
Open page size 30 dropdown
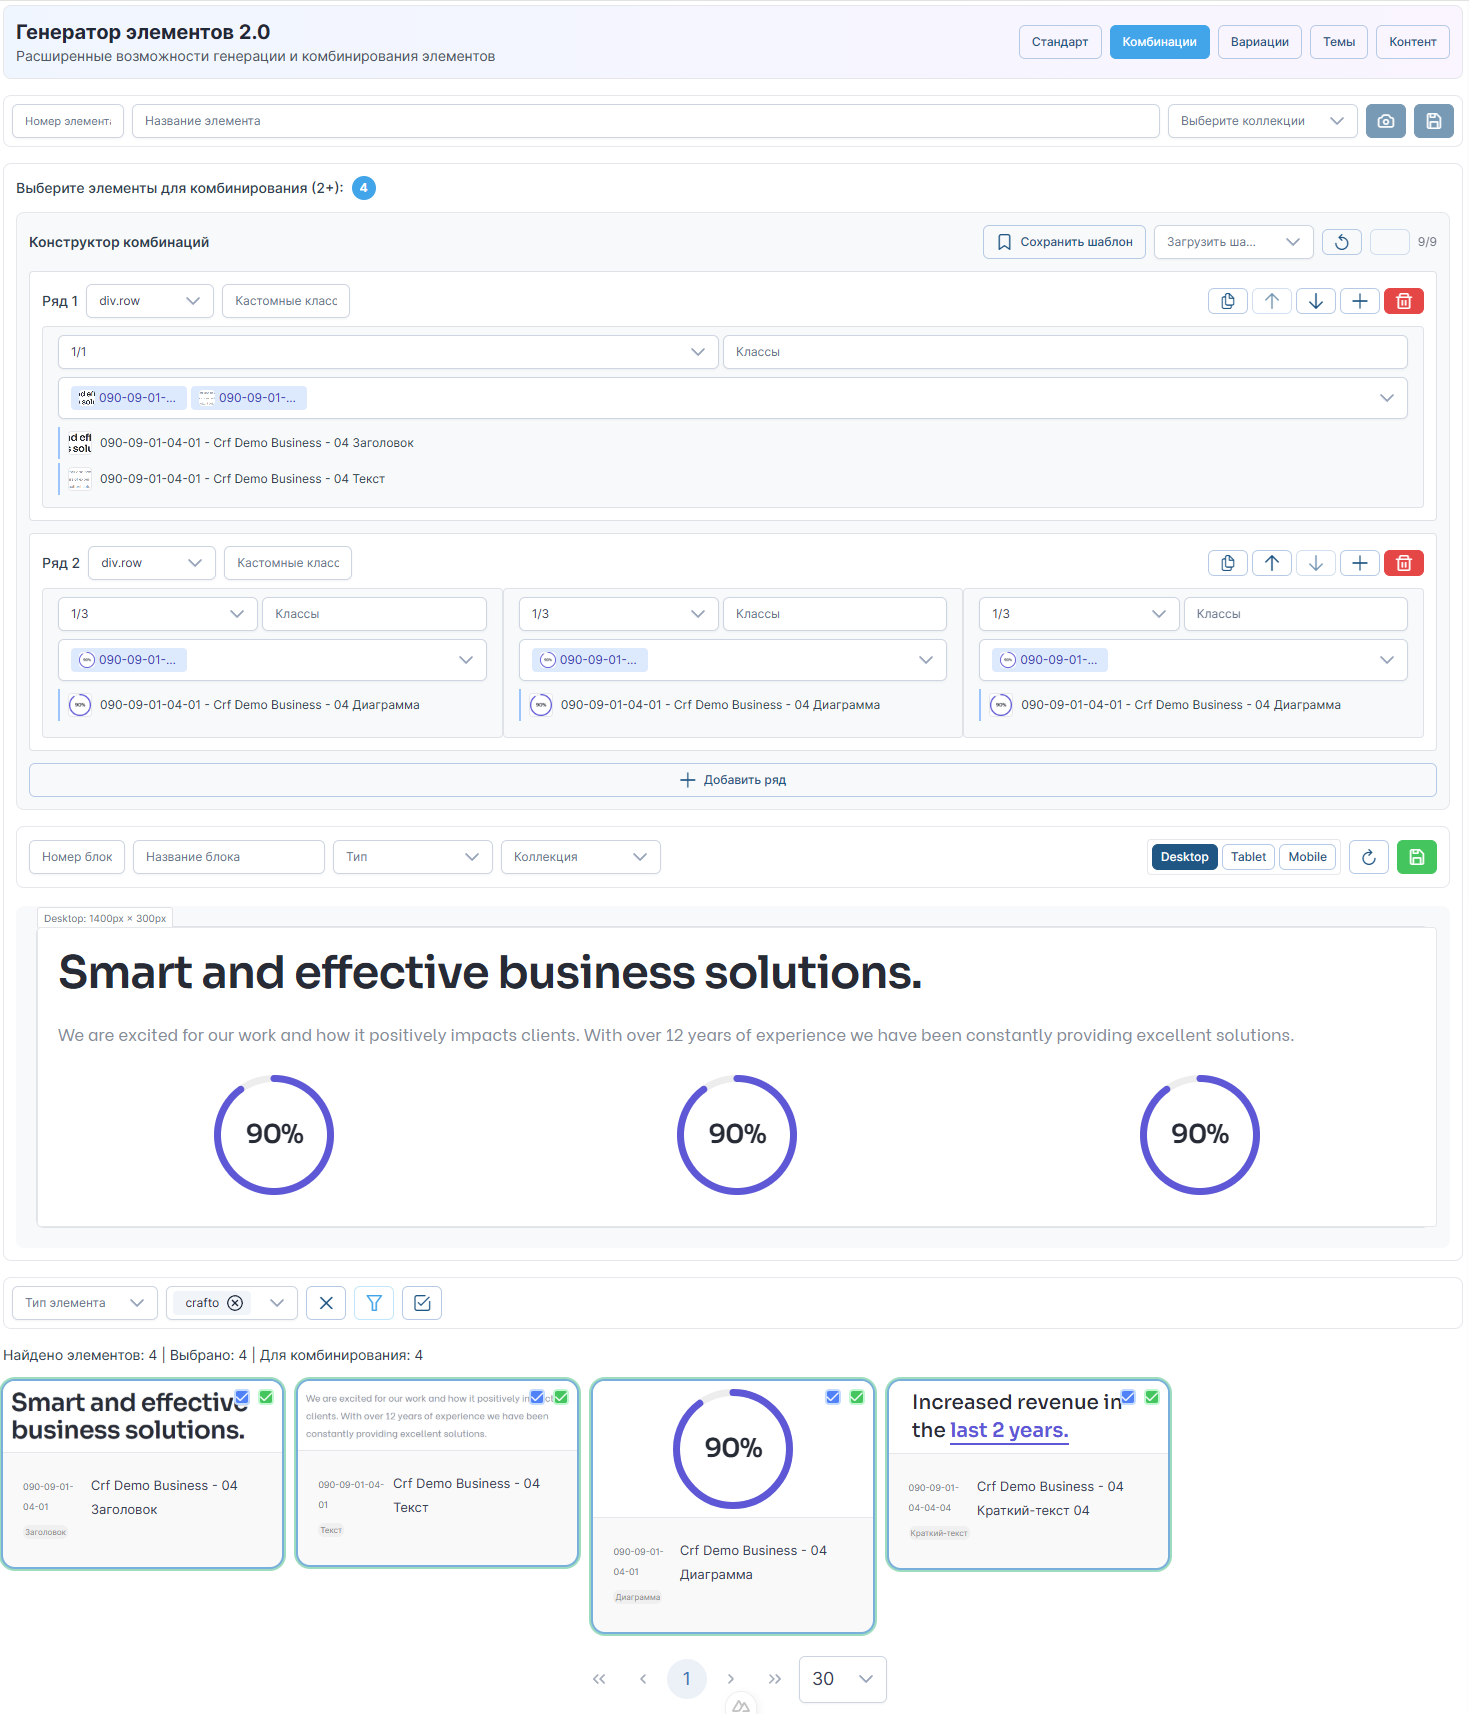pyautogui.click(x=843, y=1679)
